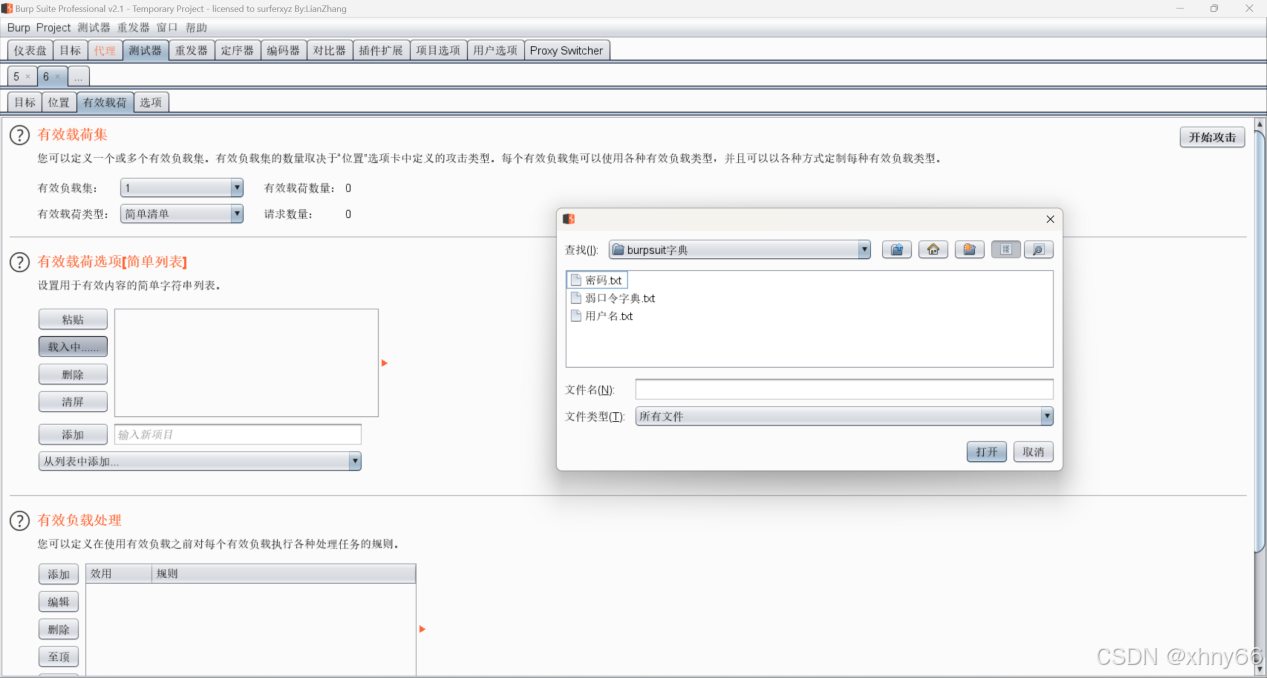The height and width of the screenshot is (678, 1267).
Task: Switch to the 用户选项 tab
Action: pos(495,51)
